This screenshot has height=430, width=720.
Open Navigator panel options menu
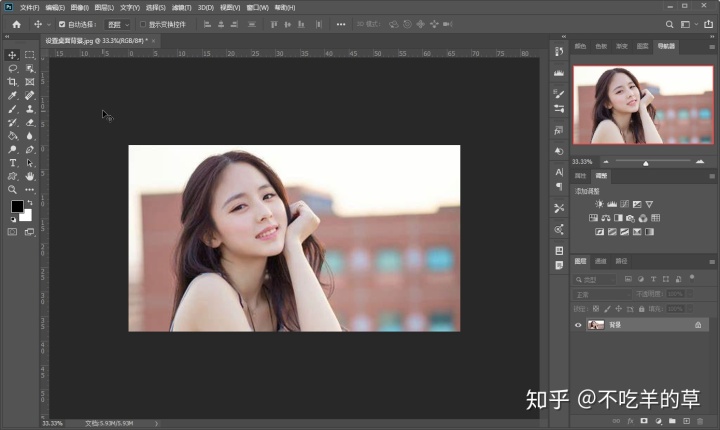(x=712, y=47)
